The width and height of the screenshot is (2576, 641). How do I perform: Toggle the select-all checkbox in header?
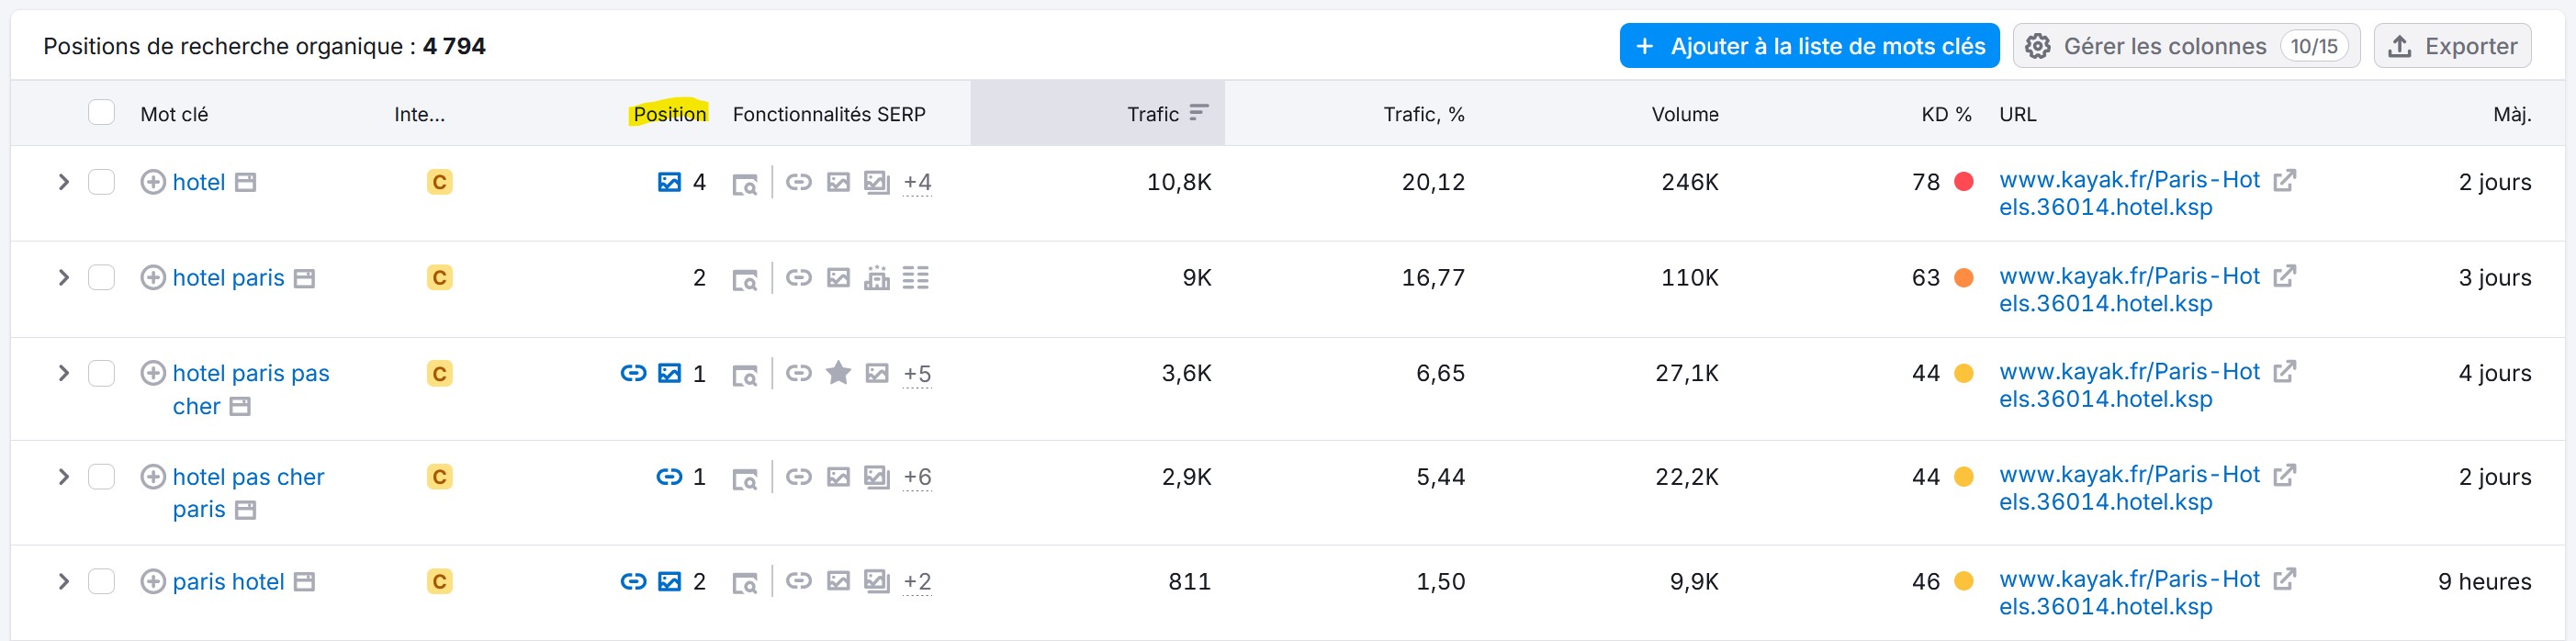(101, 113)
